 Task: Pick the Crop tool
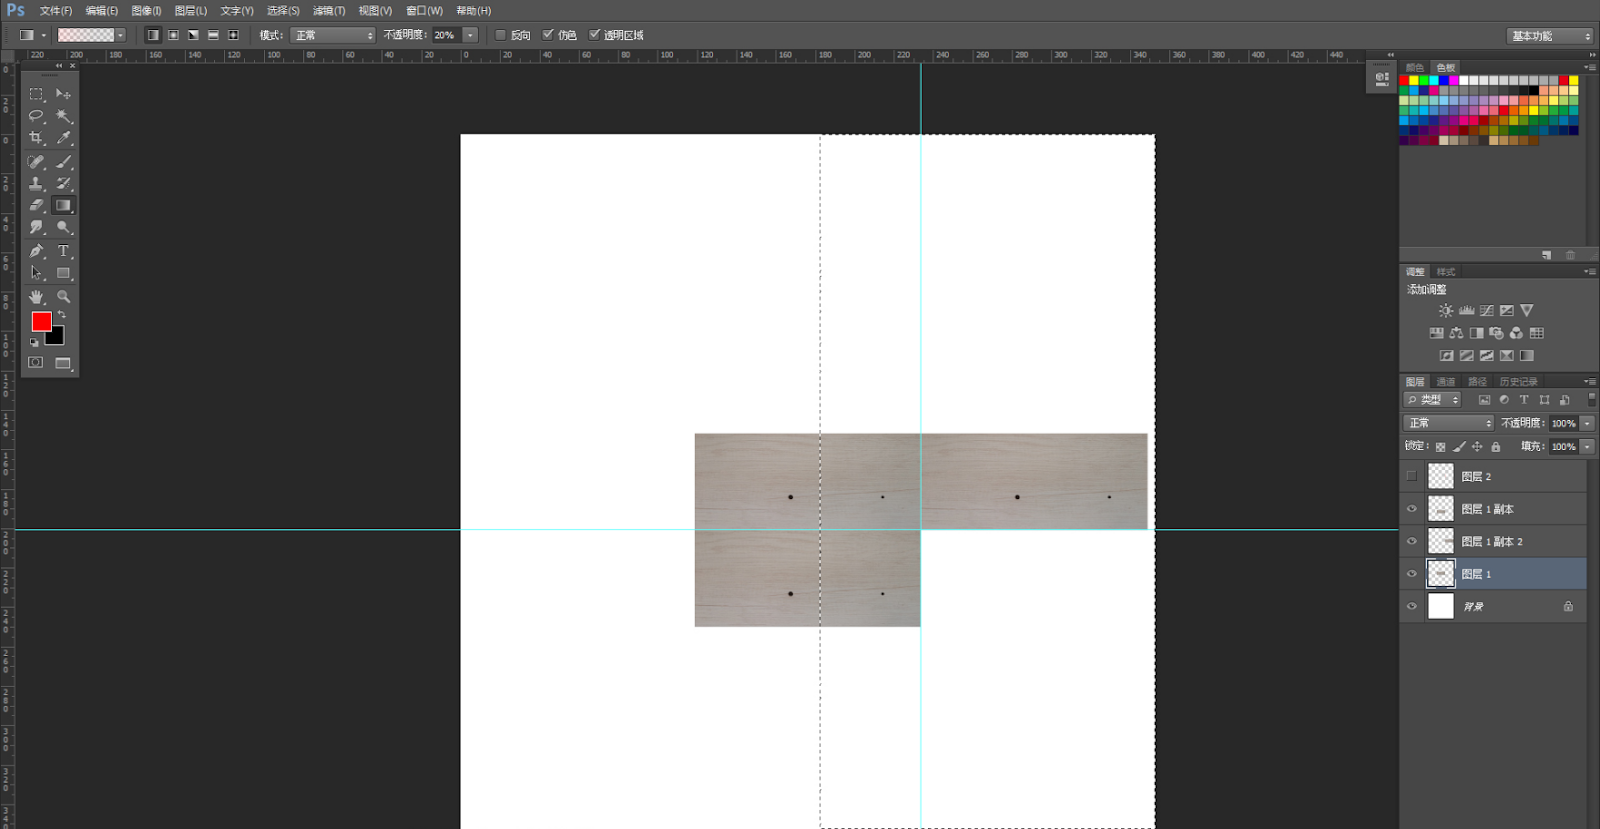pos(36,138)
